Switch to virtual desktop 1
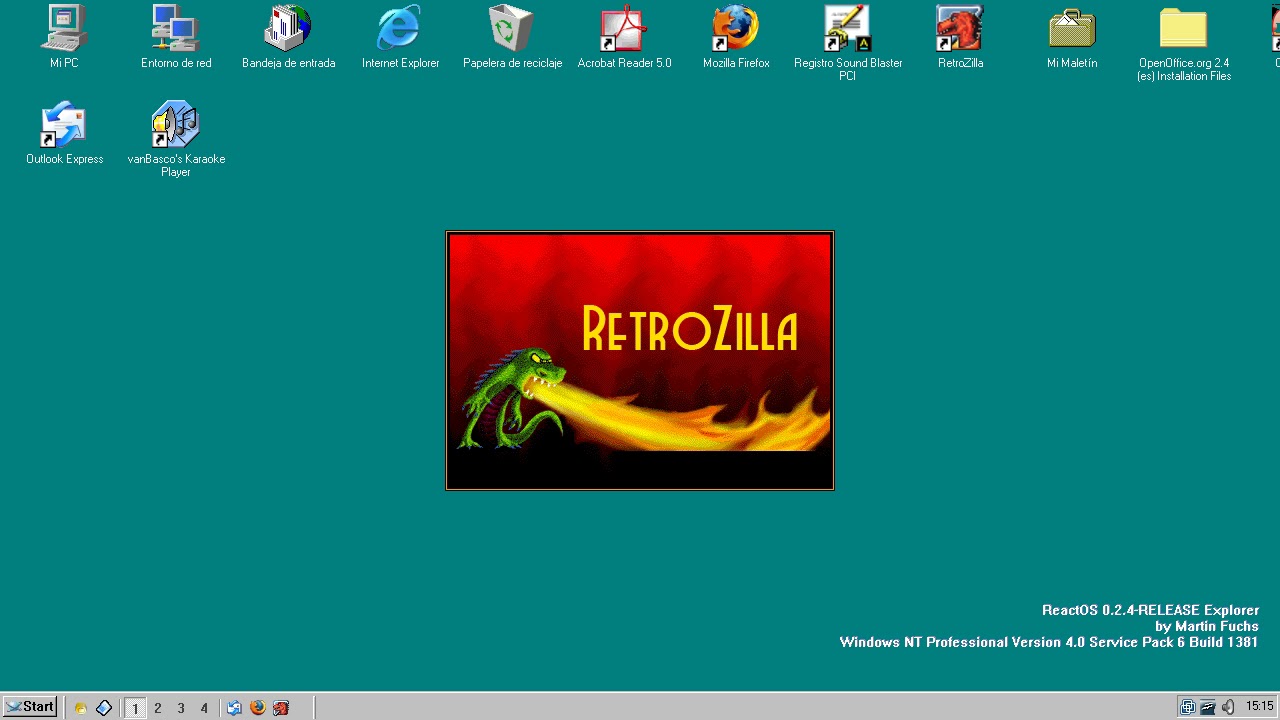Screen dimensions: 1280x720 click(x=135, y=708)
